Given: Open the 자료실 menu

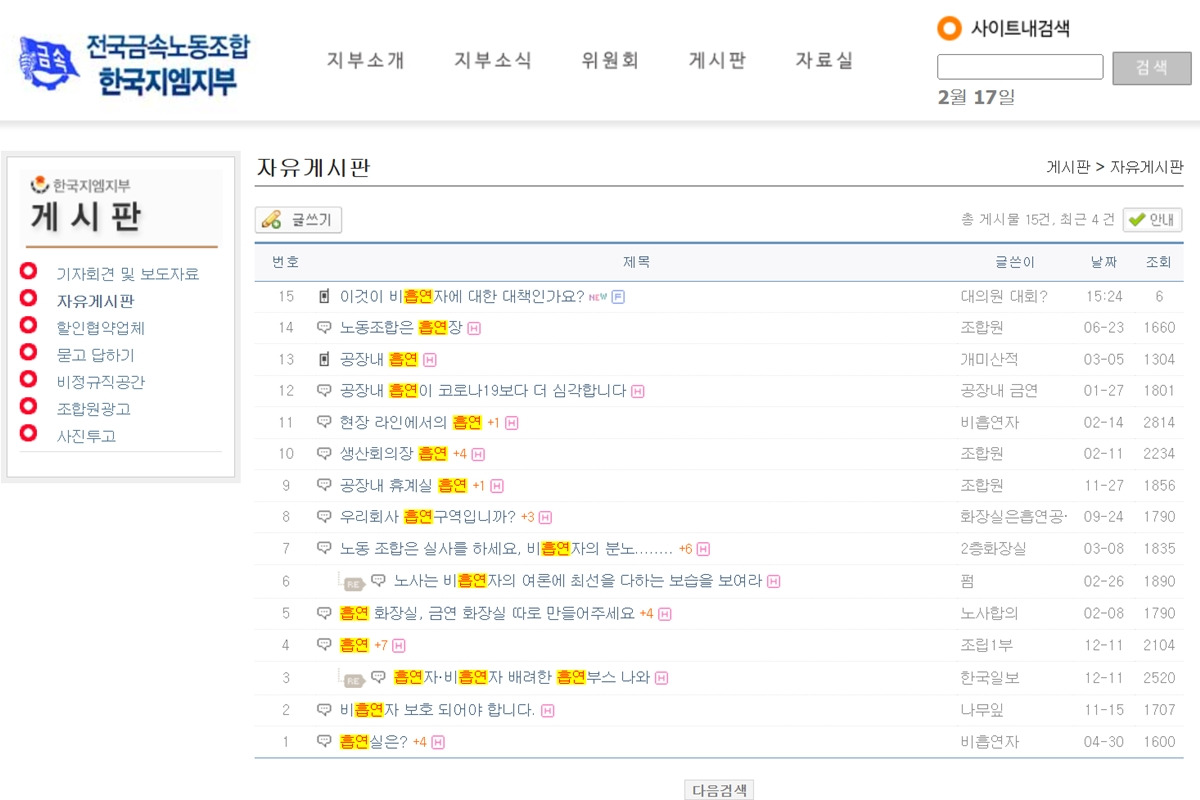Looking at the screenshot, I should click(825, 60).
